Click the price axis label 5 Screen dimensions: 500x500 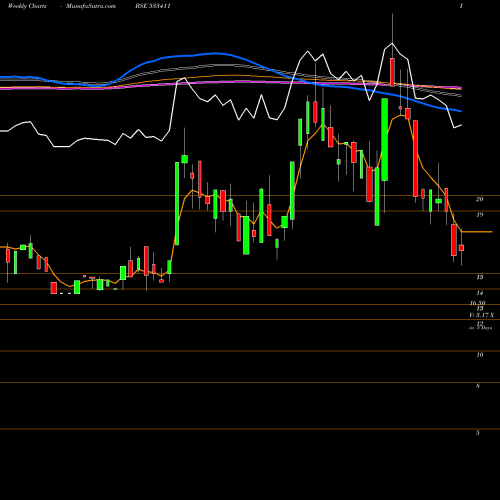[x=478, y=433]
